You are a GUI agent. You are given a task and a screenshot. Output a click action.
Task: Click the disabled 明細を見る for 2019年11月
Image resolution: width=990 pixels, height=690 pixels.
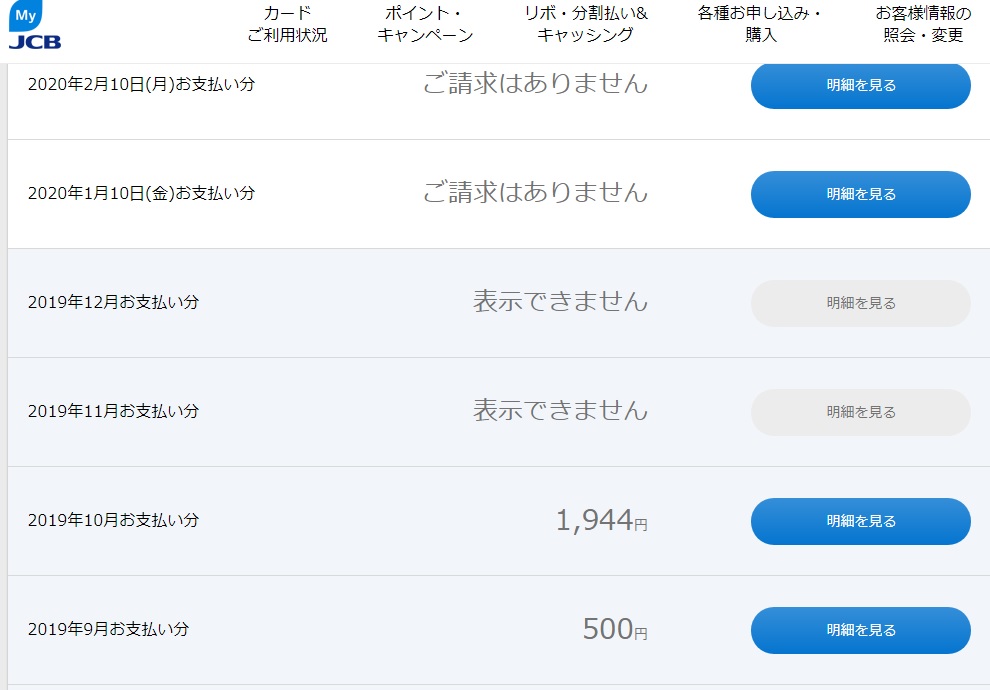[x=859, y=411]
